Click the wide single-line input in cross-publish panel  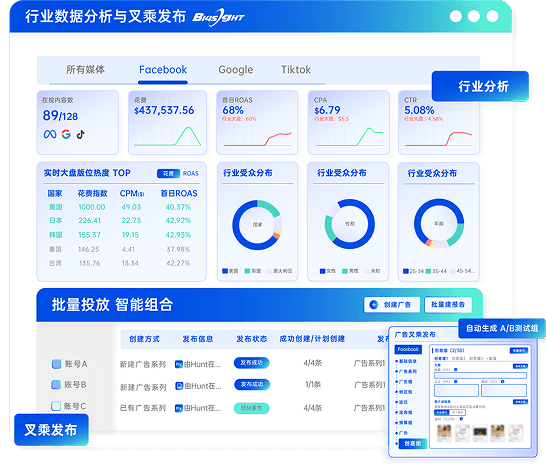pyautogui.click(x=480, y=376)
